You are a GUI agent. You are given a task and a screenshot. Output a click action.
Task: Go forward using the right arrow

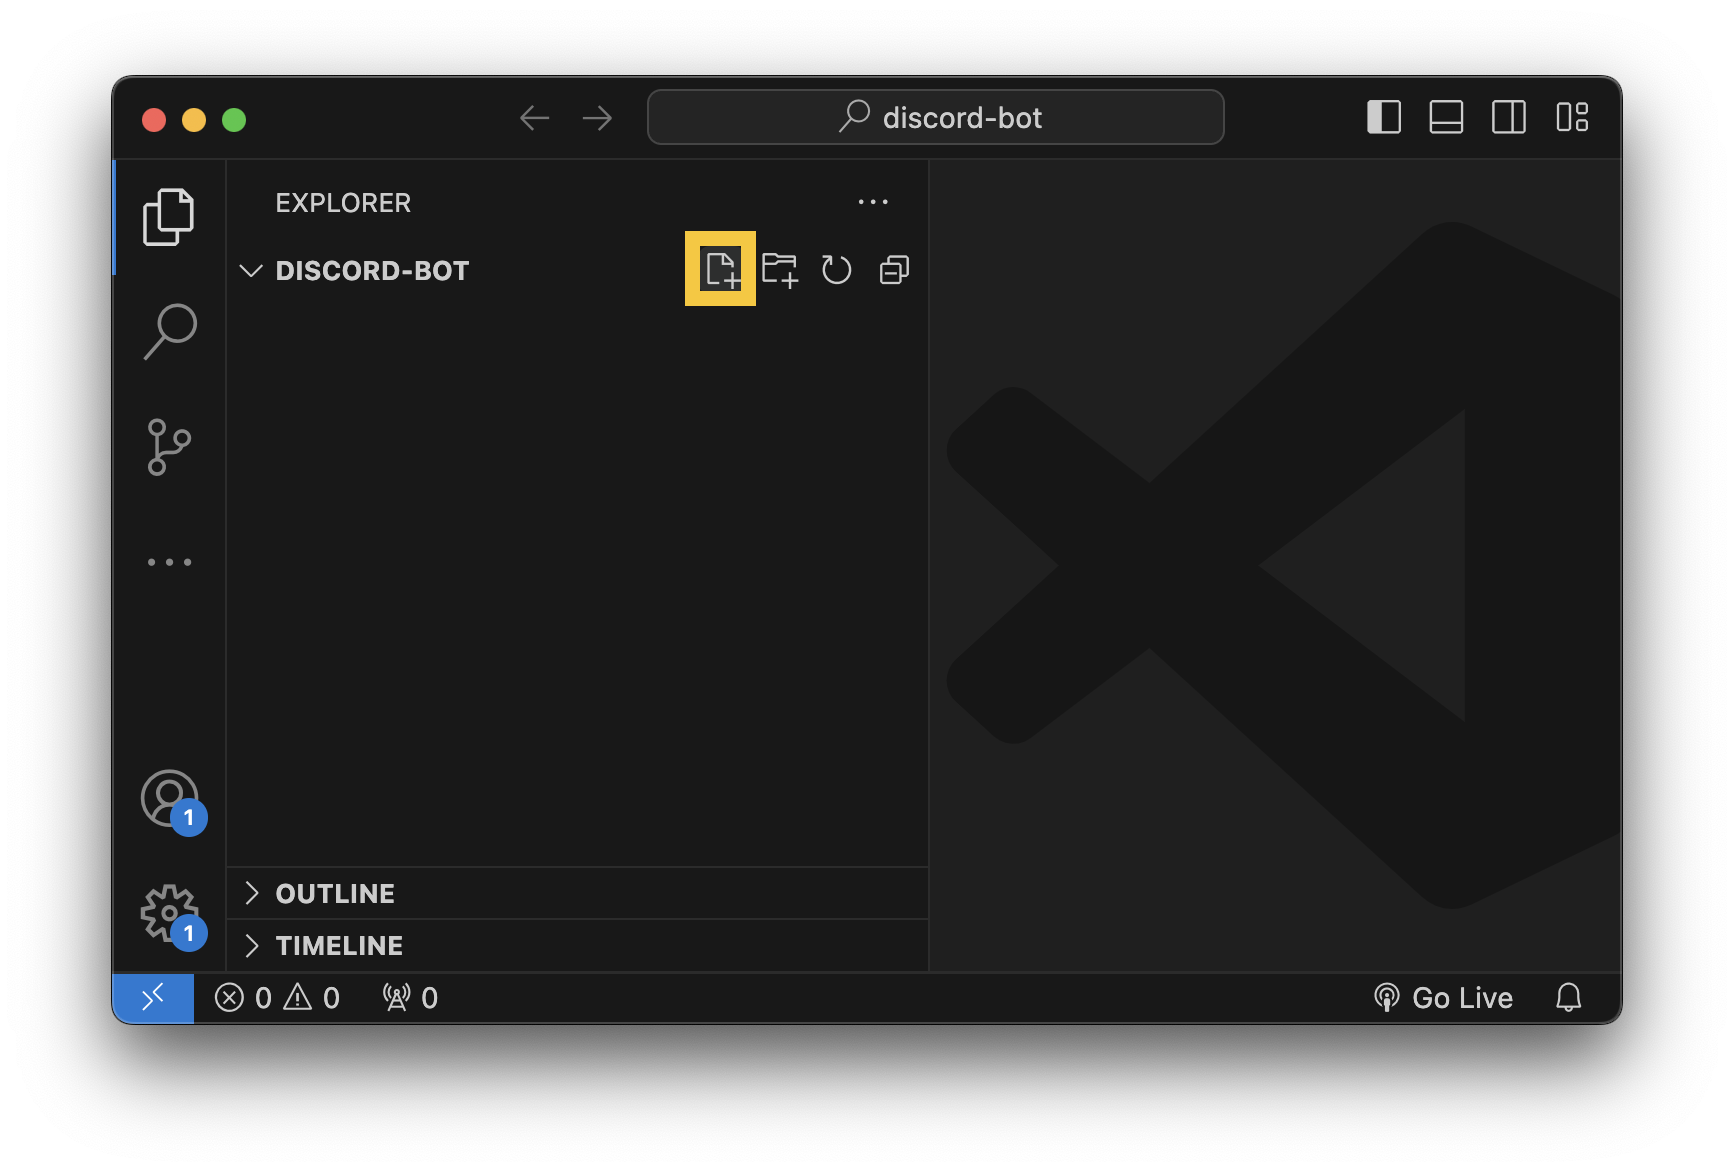(597, 118)
